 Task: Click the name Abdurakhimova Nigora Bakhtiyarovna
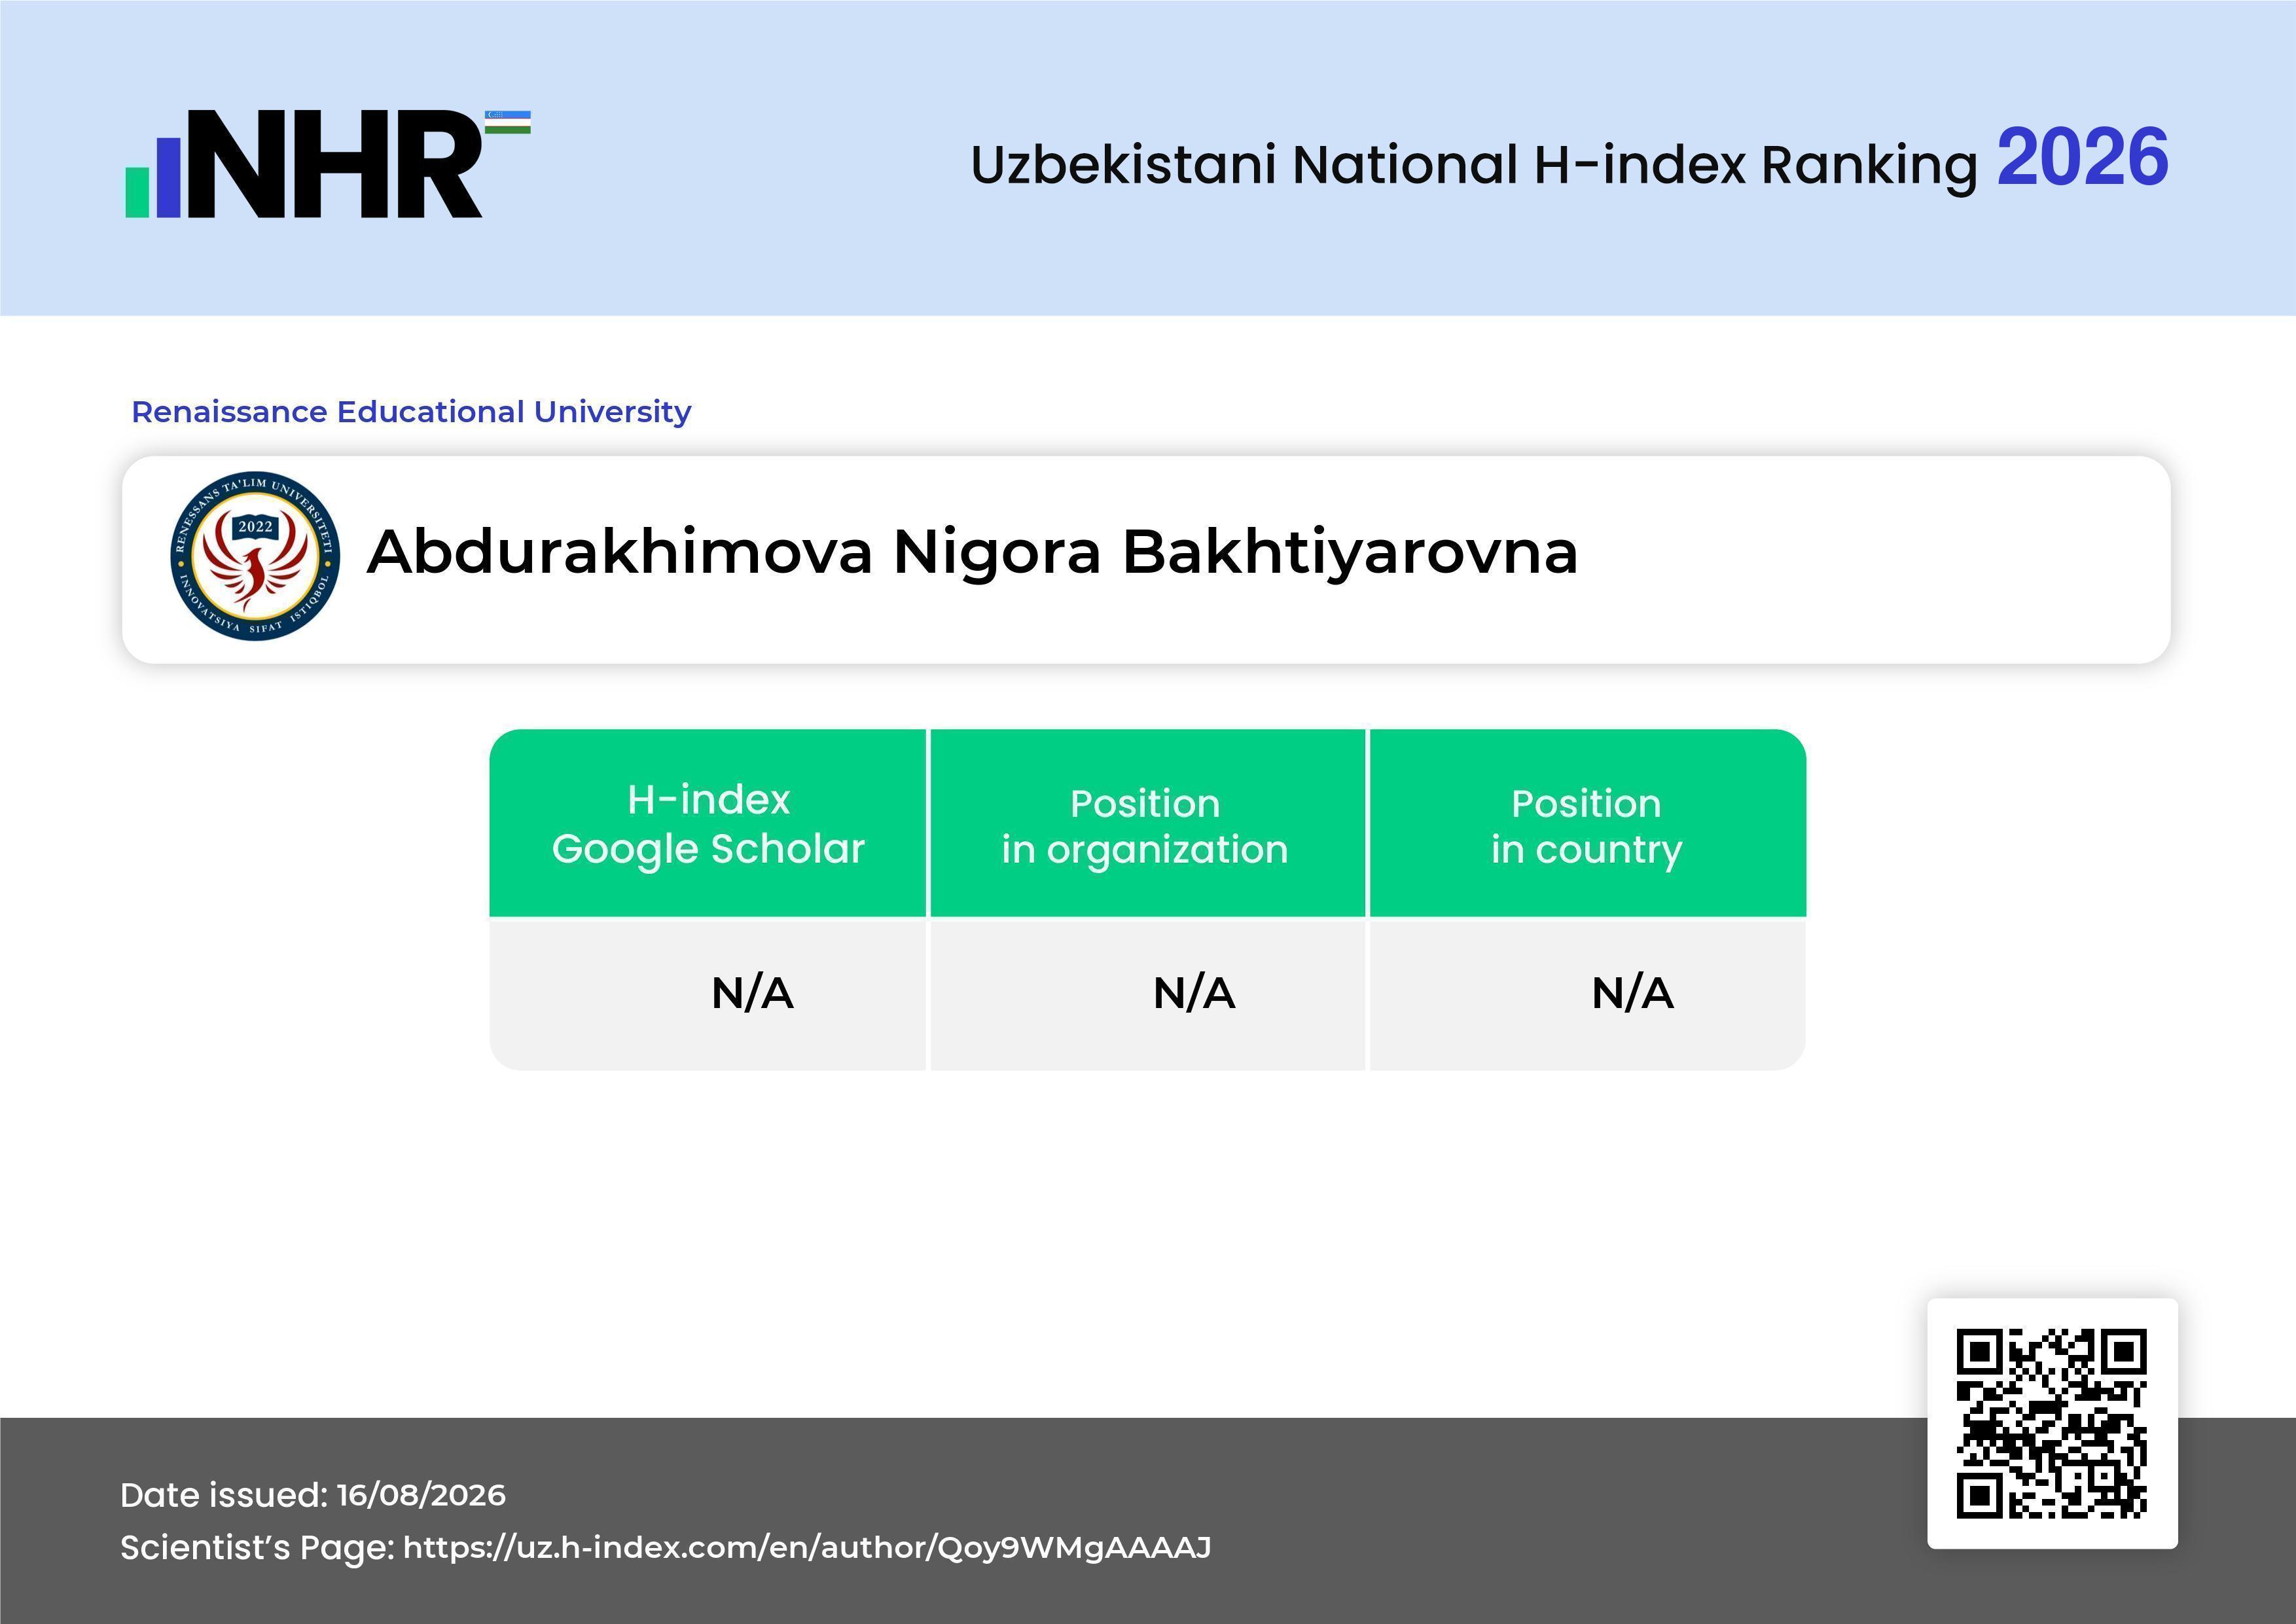[x=972, y=552]
